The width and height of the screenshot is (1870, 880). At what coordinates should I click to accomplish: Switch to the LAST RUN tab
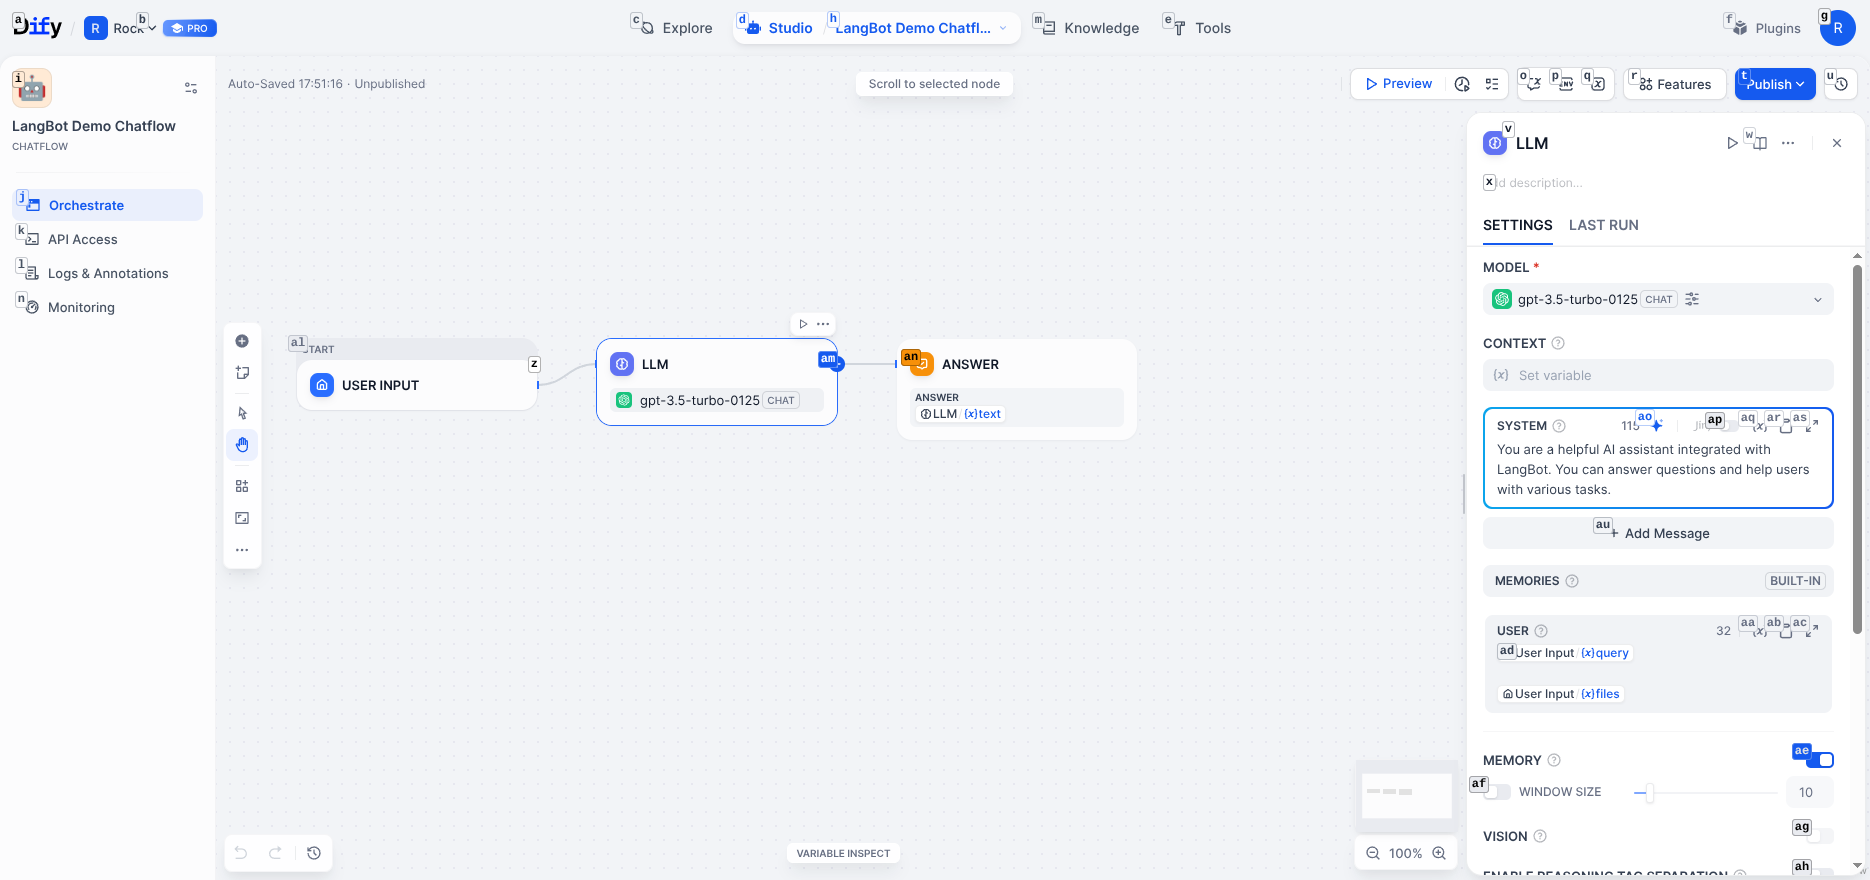tap(1603, 225)
